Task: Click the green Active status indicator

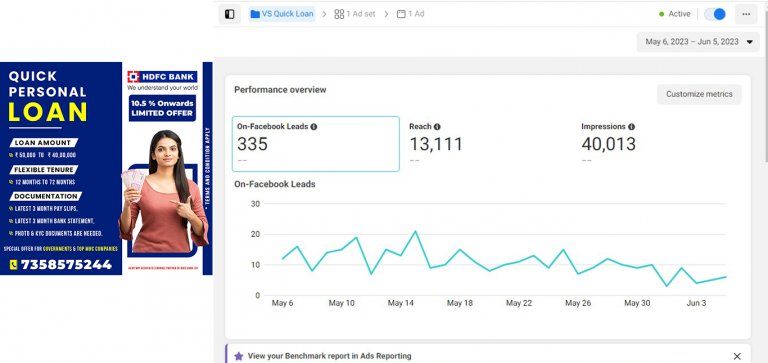Action: coord(662,14)
